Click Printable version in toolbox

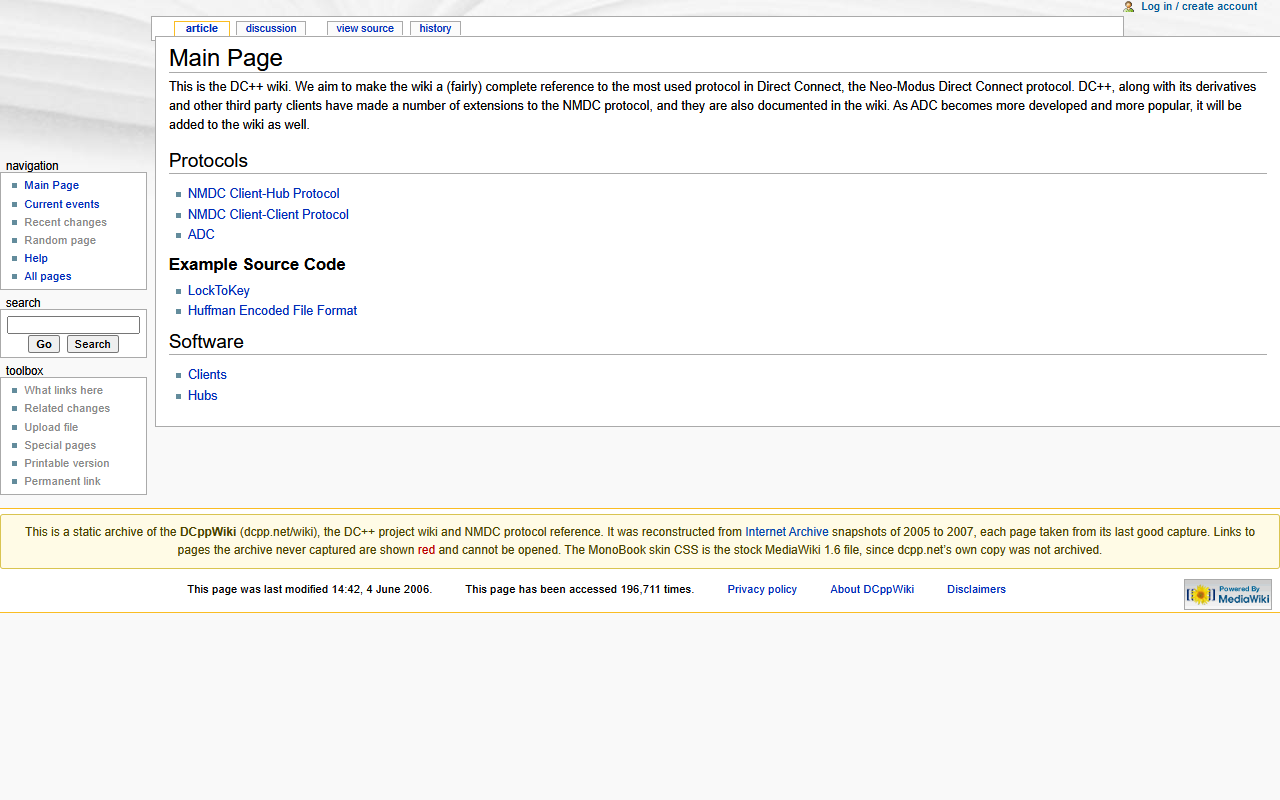pyautogui.click(x=67, y=463)
